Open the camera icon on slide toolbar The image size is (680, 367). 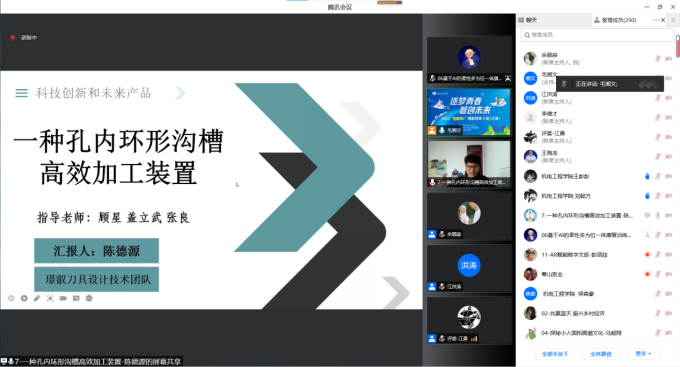tap(63, 298)
